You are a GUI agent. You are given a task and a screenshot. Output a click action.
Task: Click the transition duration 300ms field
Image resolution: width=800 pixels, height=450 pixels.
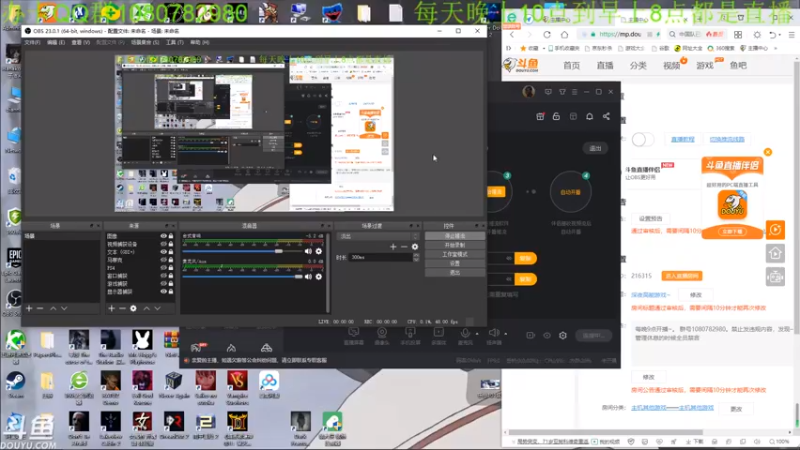381,258
